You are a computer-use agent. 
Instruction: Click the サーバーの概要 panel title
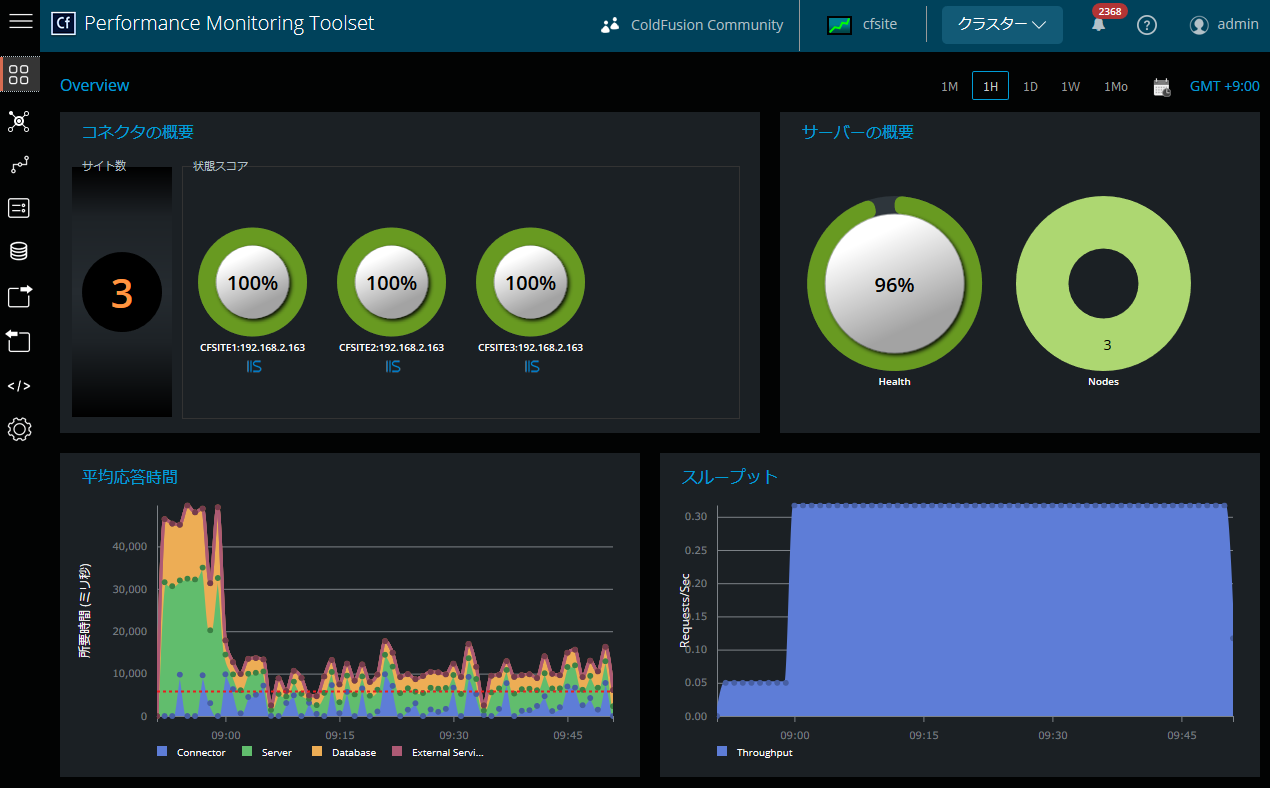pyautogui.click(x=858, y=132)
